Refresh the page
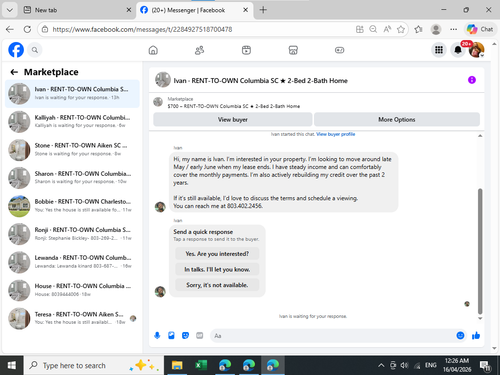 tap(27, 29)
